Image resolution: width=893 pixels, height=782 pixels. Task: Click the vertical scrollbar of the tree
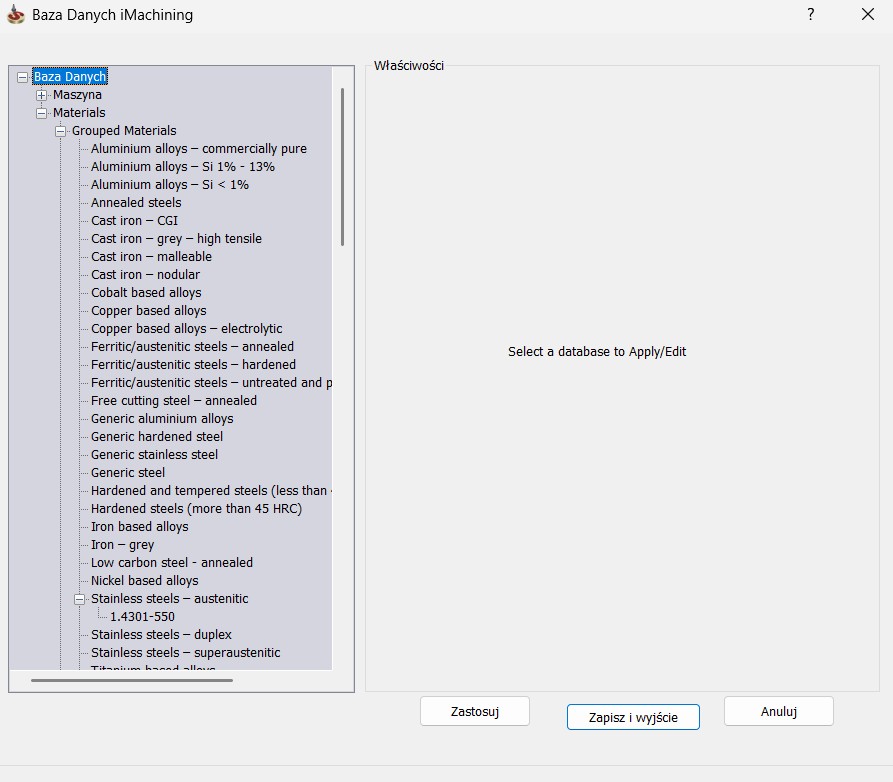click(x=342, y=167)
